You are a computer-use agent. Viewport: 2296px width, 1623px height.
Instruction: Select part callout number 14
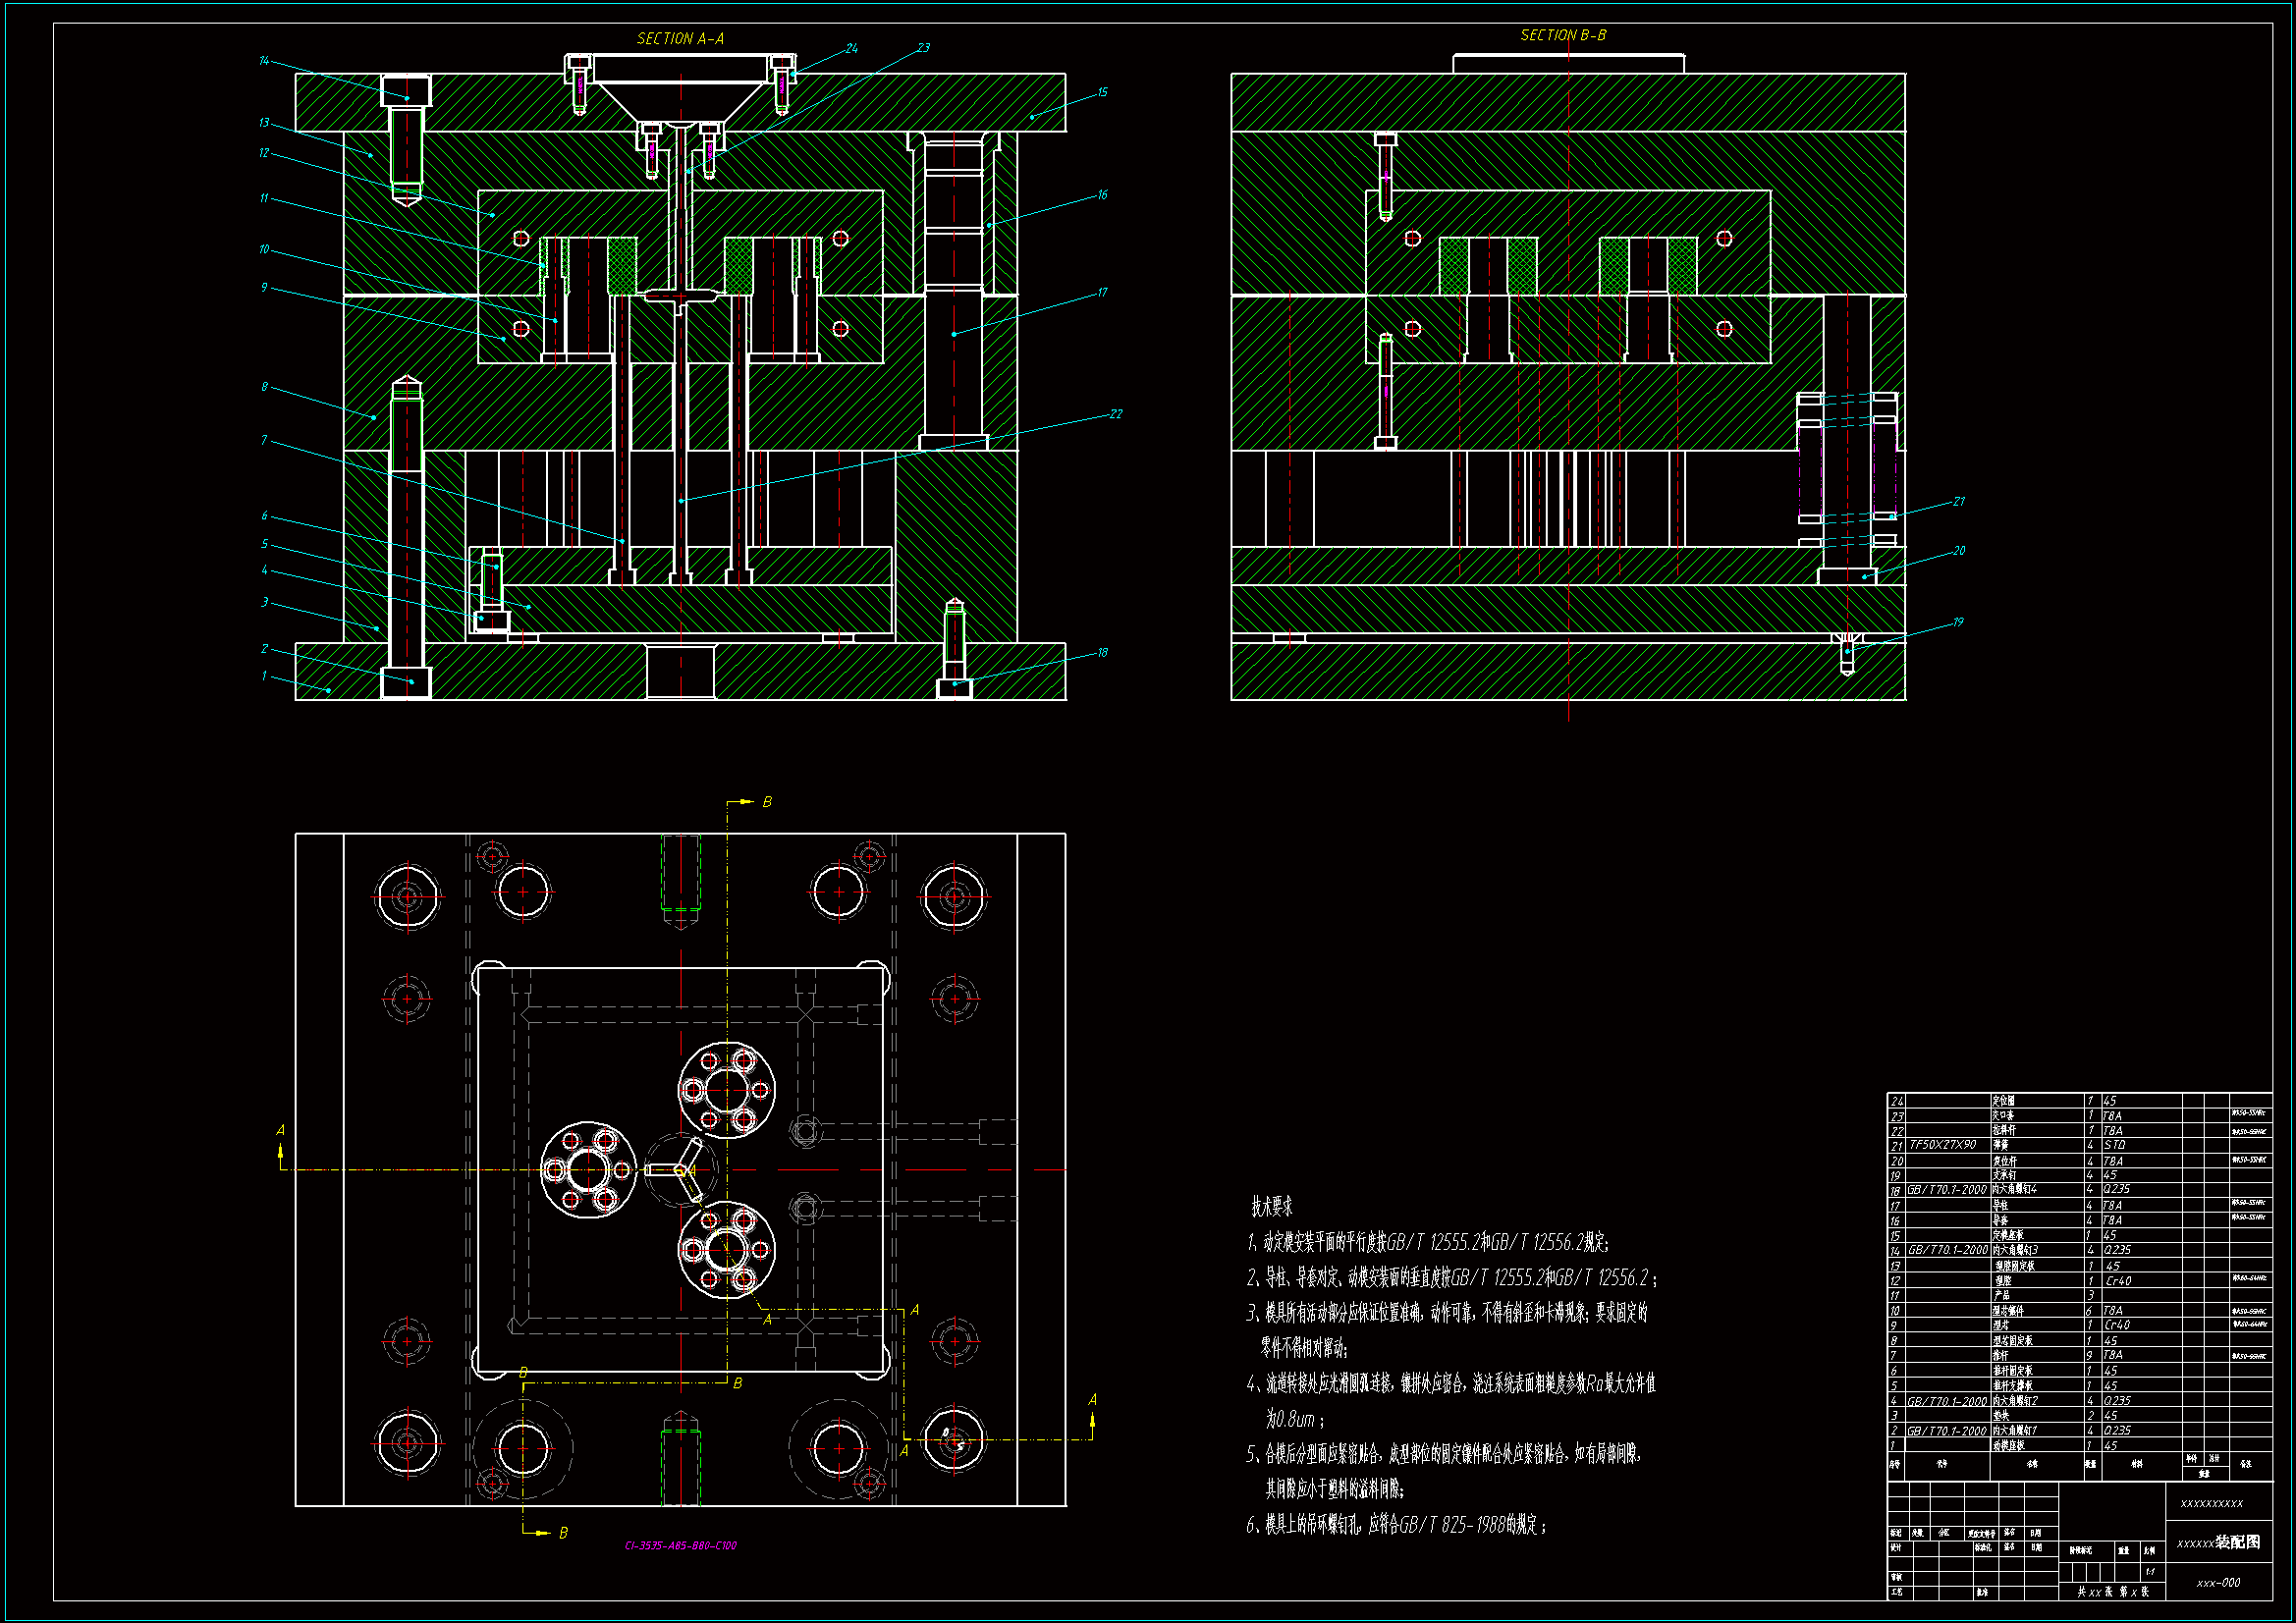click(264, 61)
